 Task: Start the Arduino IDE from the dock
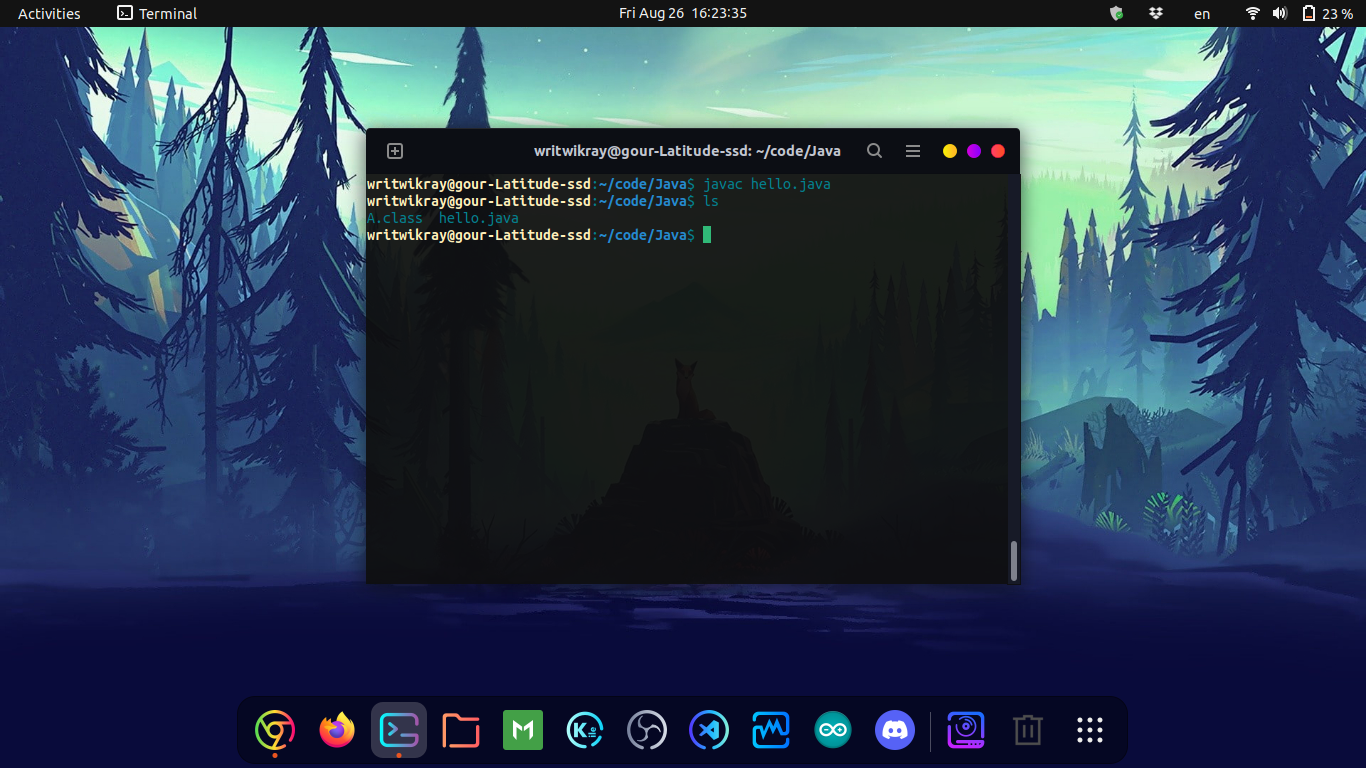pyautogui.click(x=833, y=730)
